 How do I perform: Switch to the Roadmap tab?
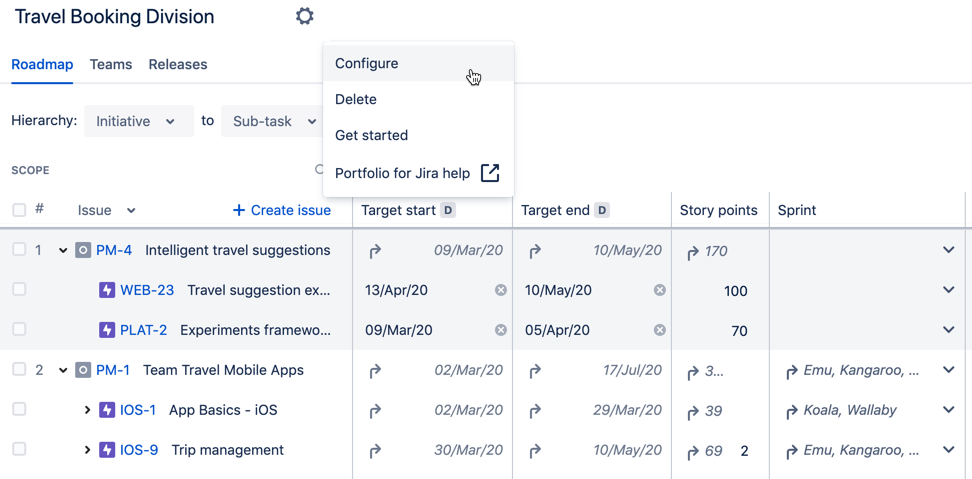(x=42, y=64)
